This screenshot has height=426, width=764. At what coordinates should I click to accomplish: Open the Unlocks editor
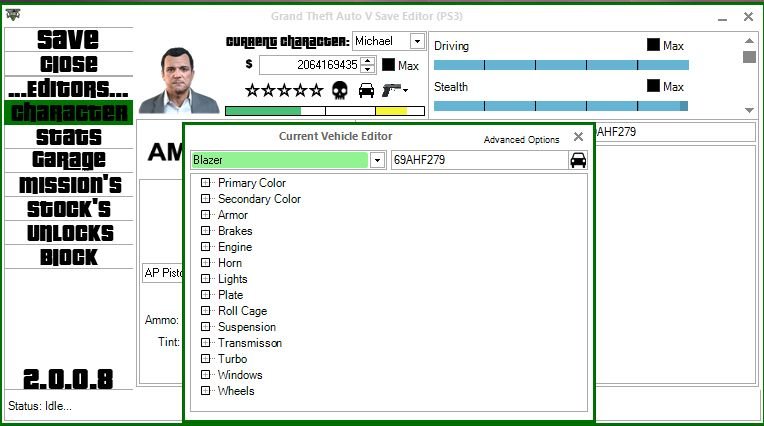[x=69, y=233]
